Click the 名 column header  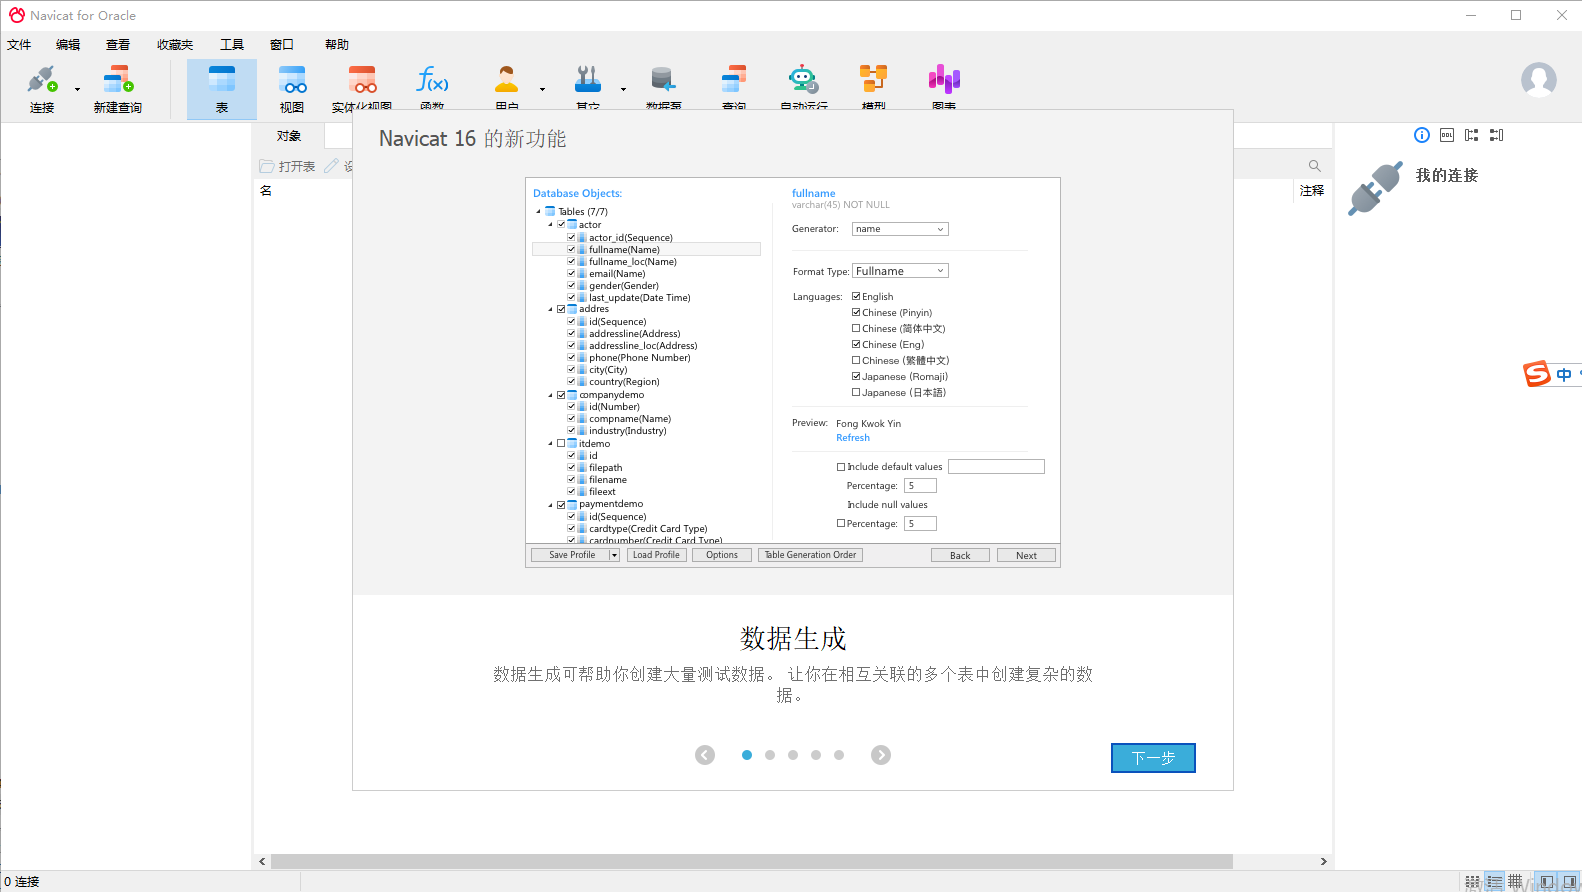(266, 190)
